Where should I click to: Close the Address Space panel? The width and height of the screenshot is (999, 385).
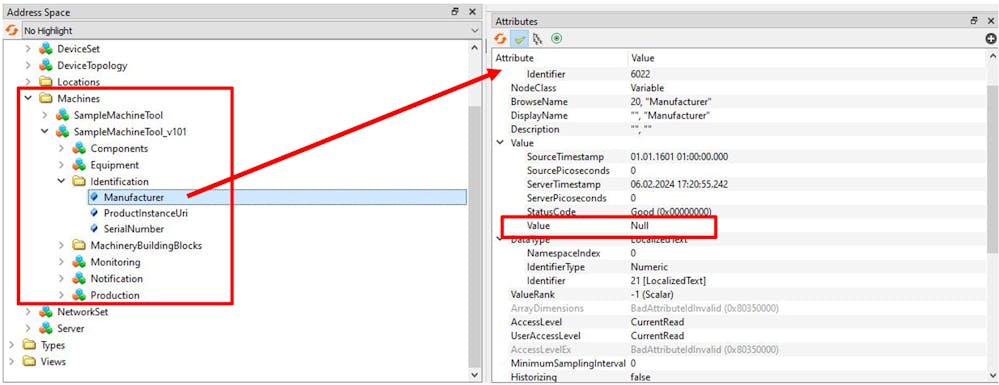click(x=472, y=11)
